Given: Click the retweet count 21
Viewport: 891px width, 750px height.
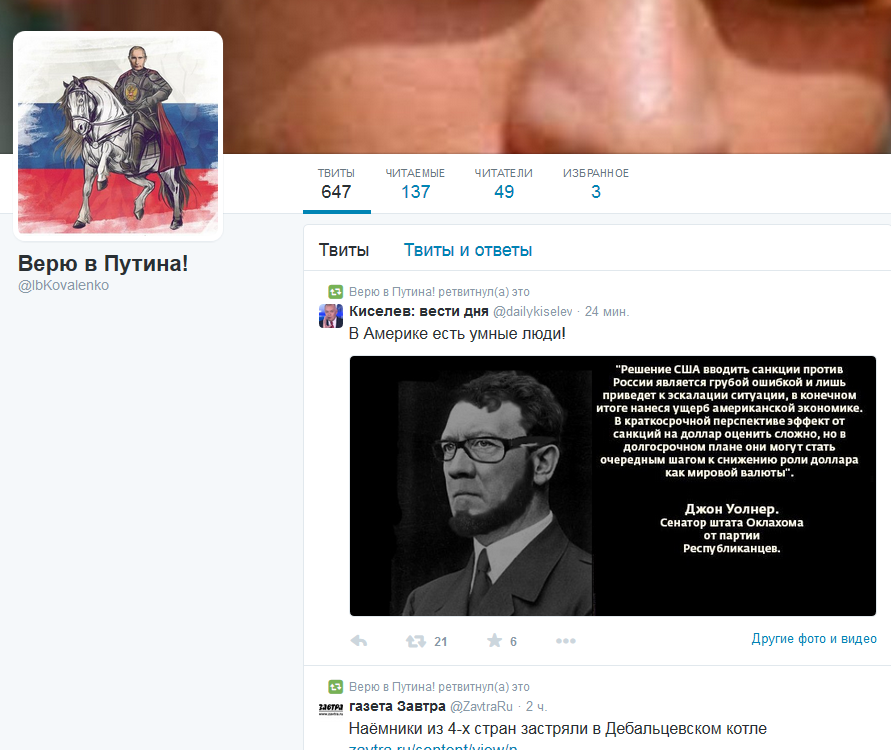Looking at the screenshot, I should (440, 641).
